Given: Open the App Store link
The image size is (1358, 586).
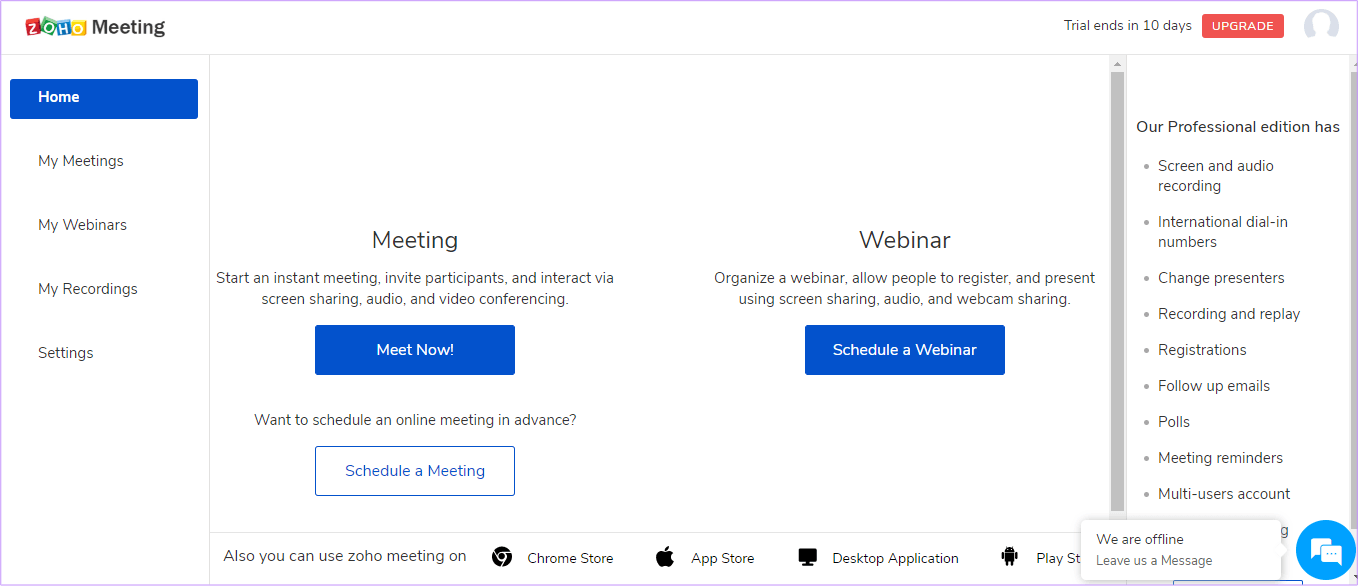Looking at the screenshot, I should (x=723, y=558).
